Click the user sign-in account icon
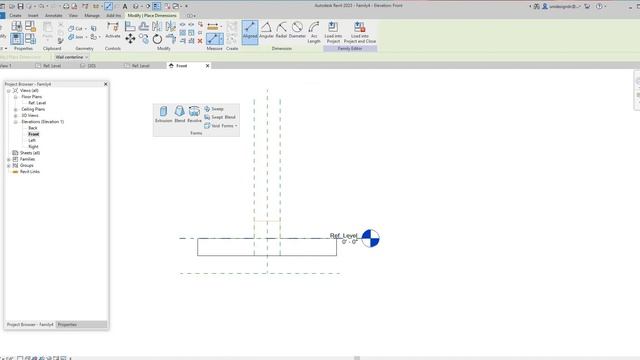This screenshot has width=640, height=360. (x=544, y=6)
